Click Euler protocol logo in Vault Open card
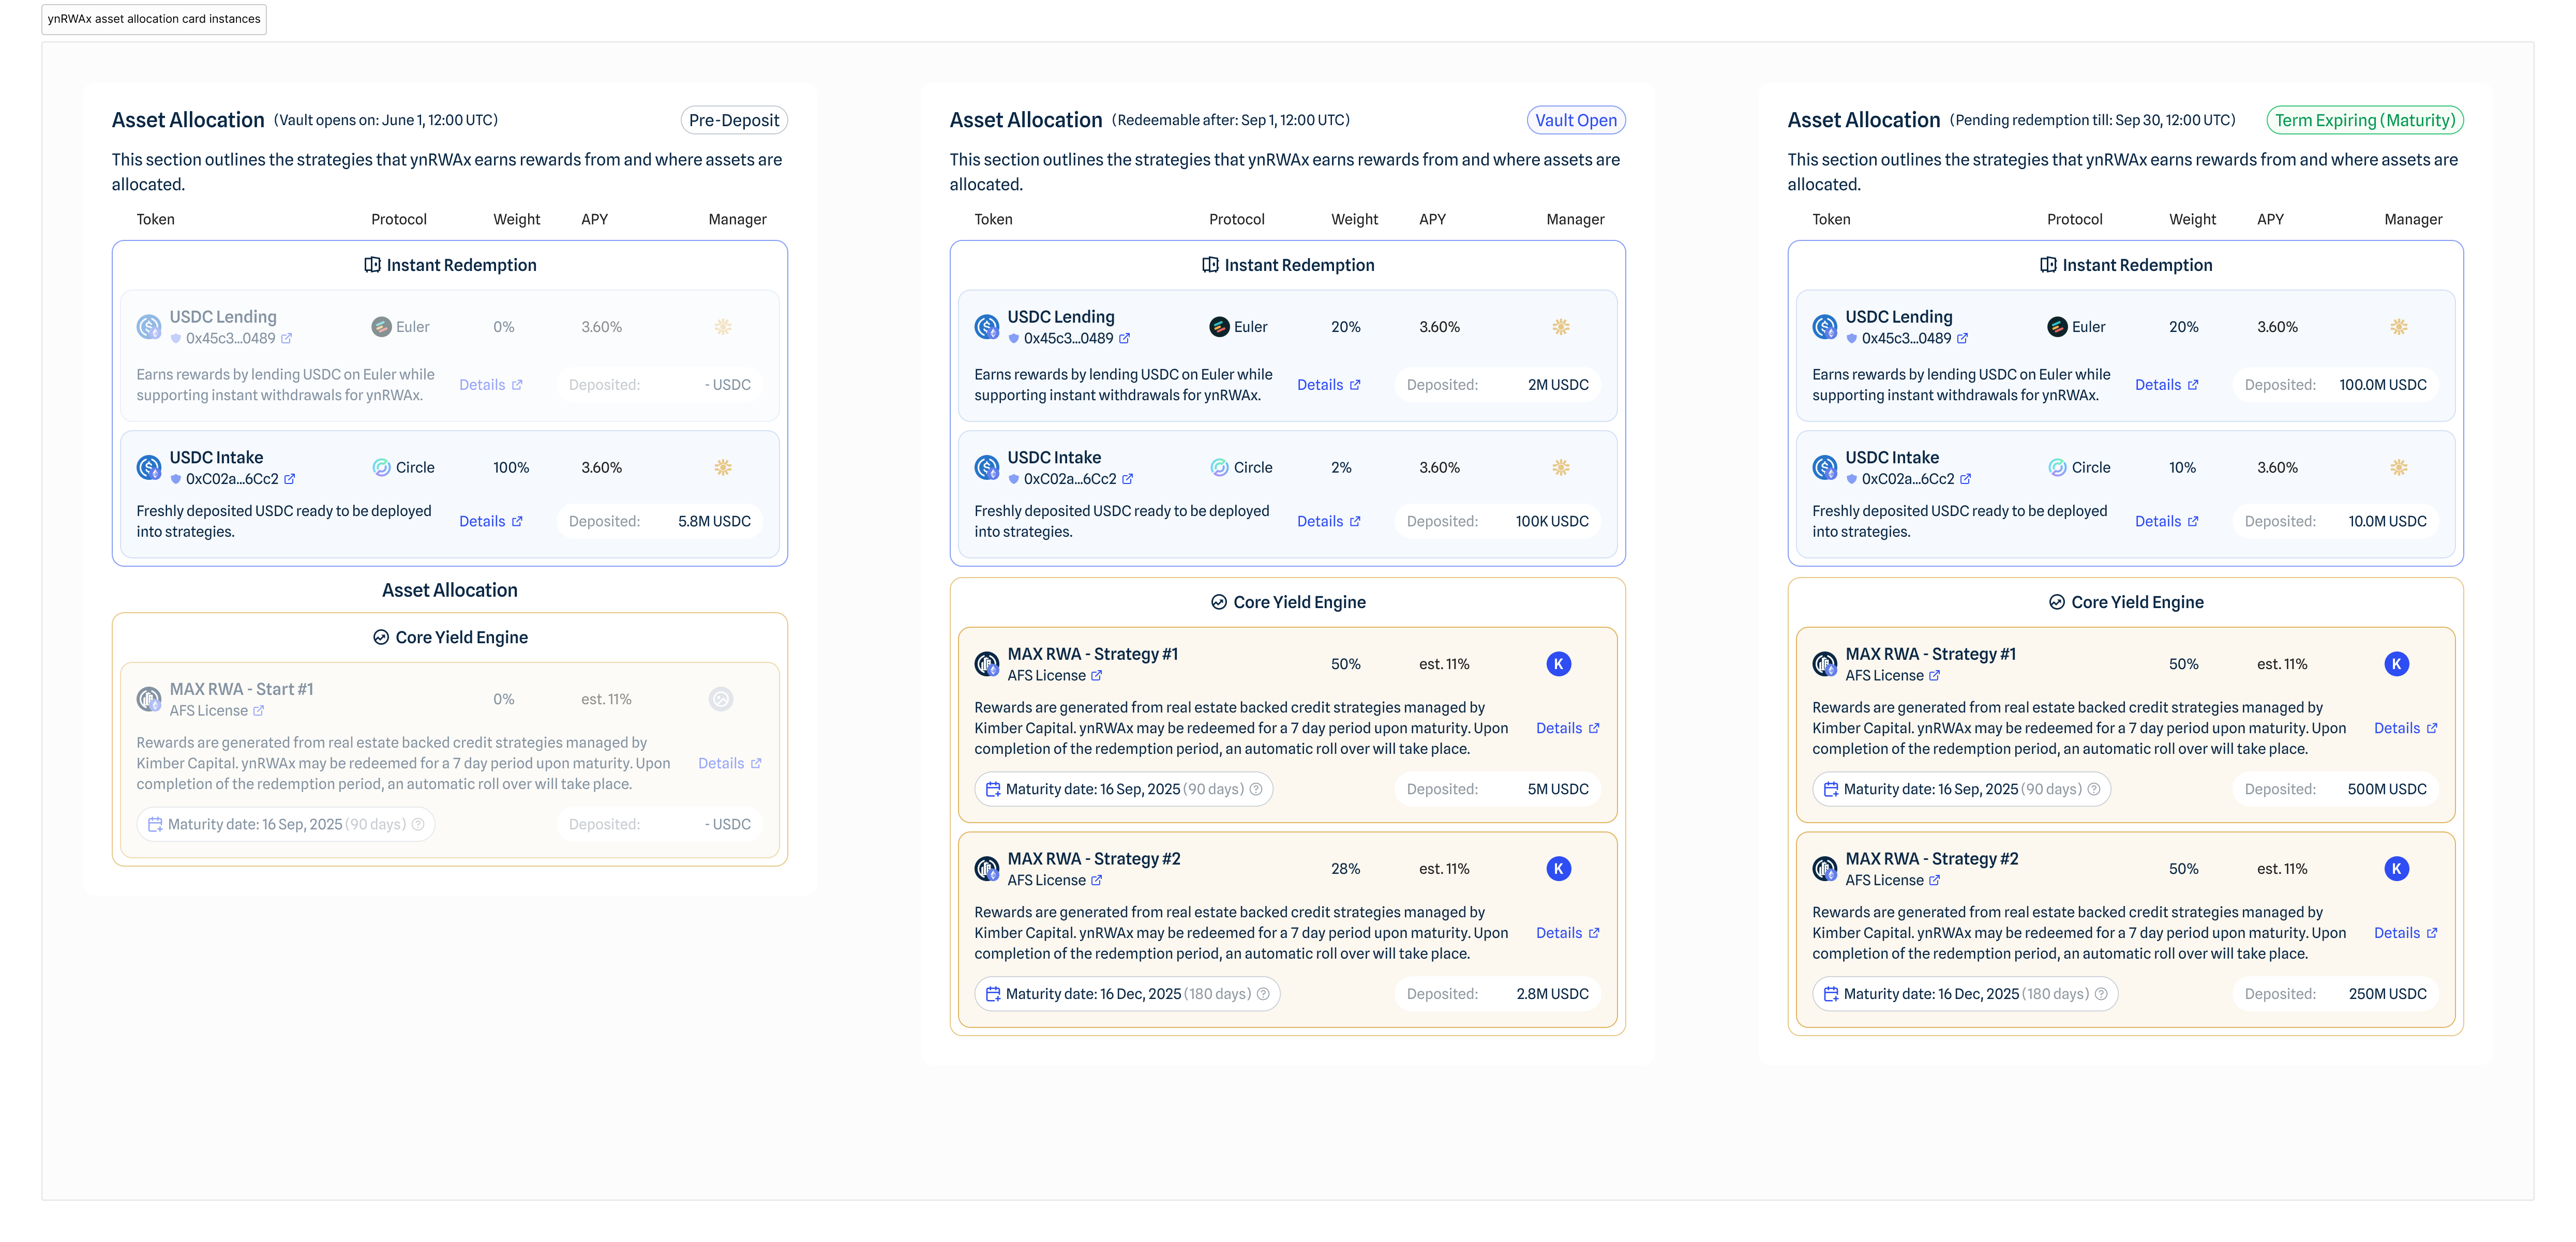2576x1242 pixels. pyautogui.click(x=1219, y=327)
